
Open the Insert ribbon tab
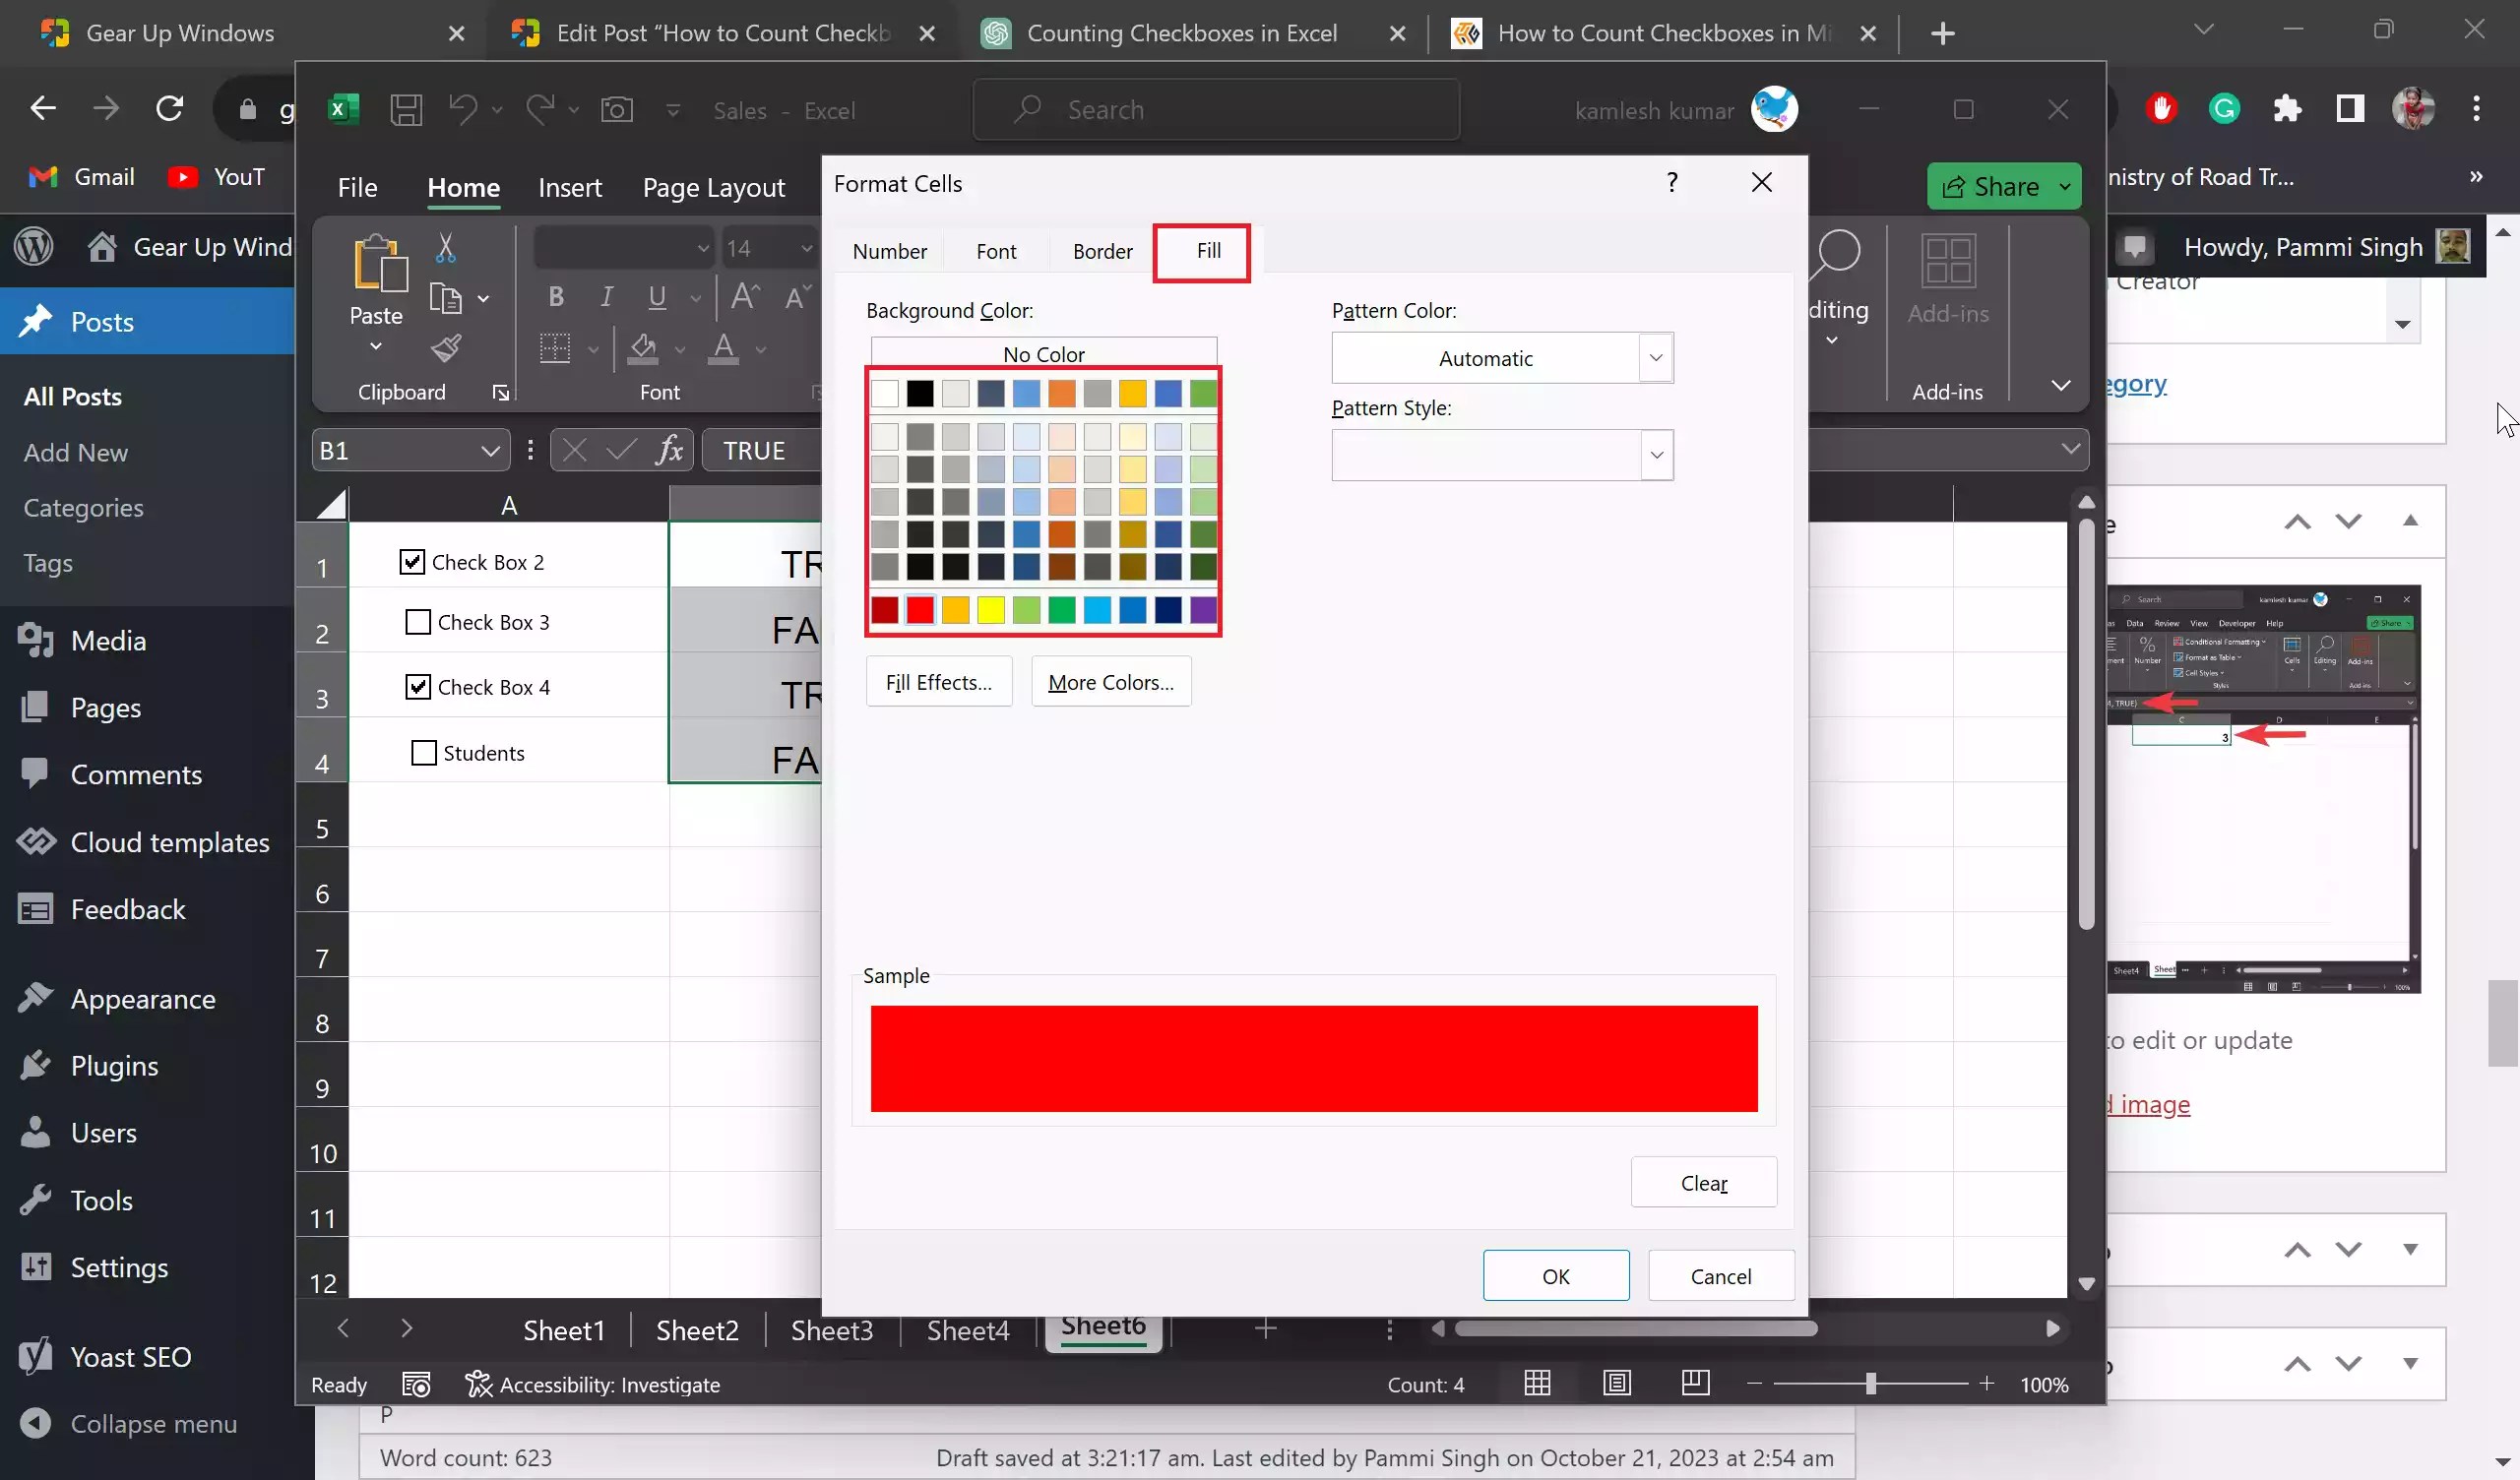click(x=569, y=187)
